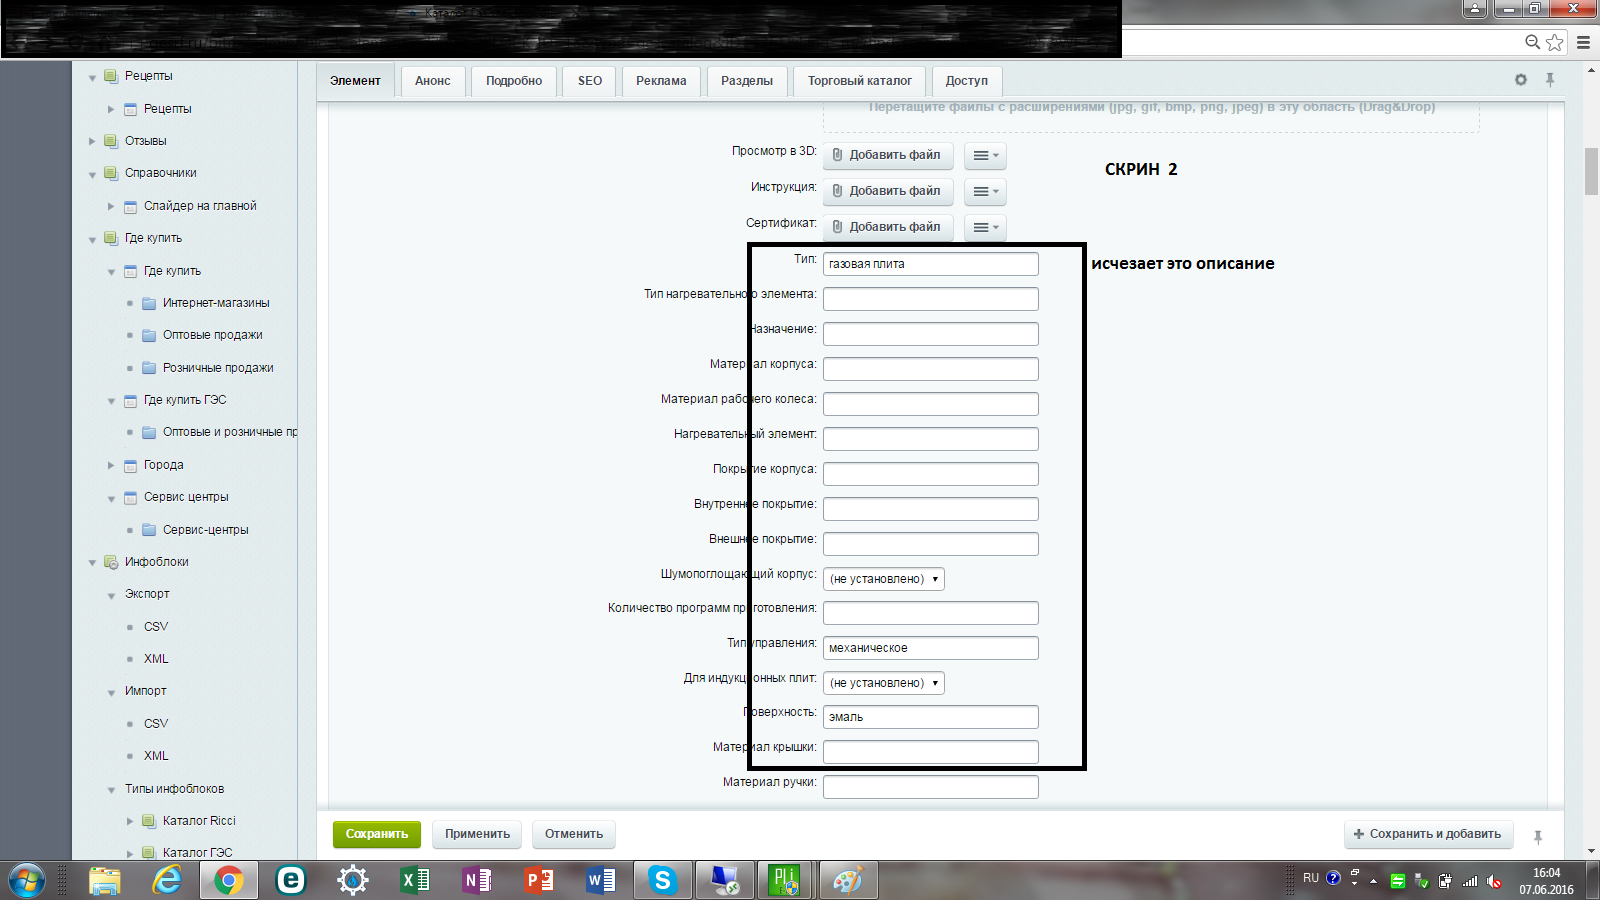Collapse the Сервис центры tree node

111,498
